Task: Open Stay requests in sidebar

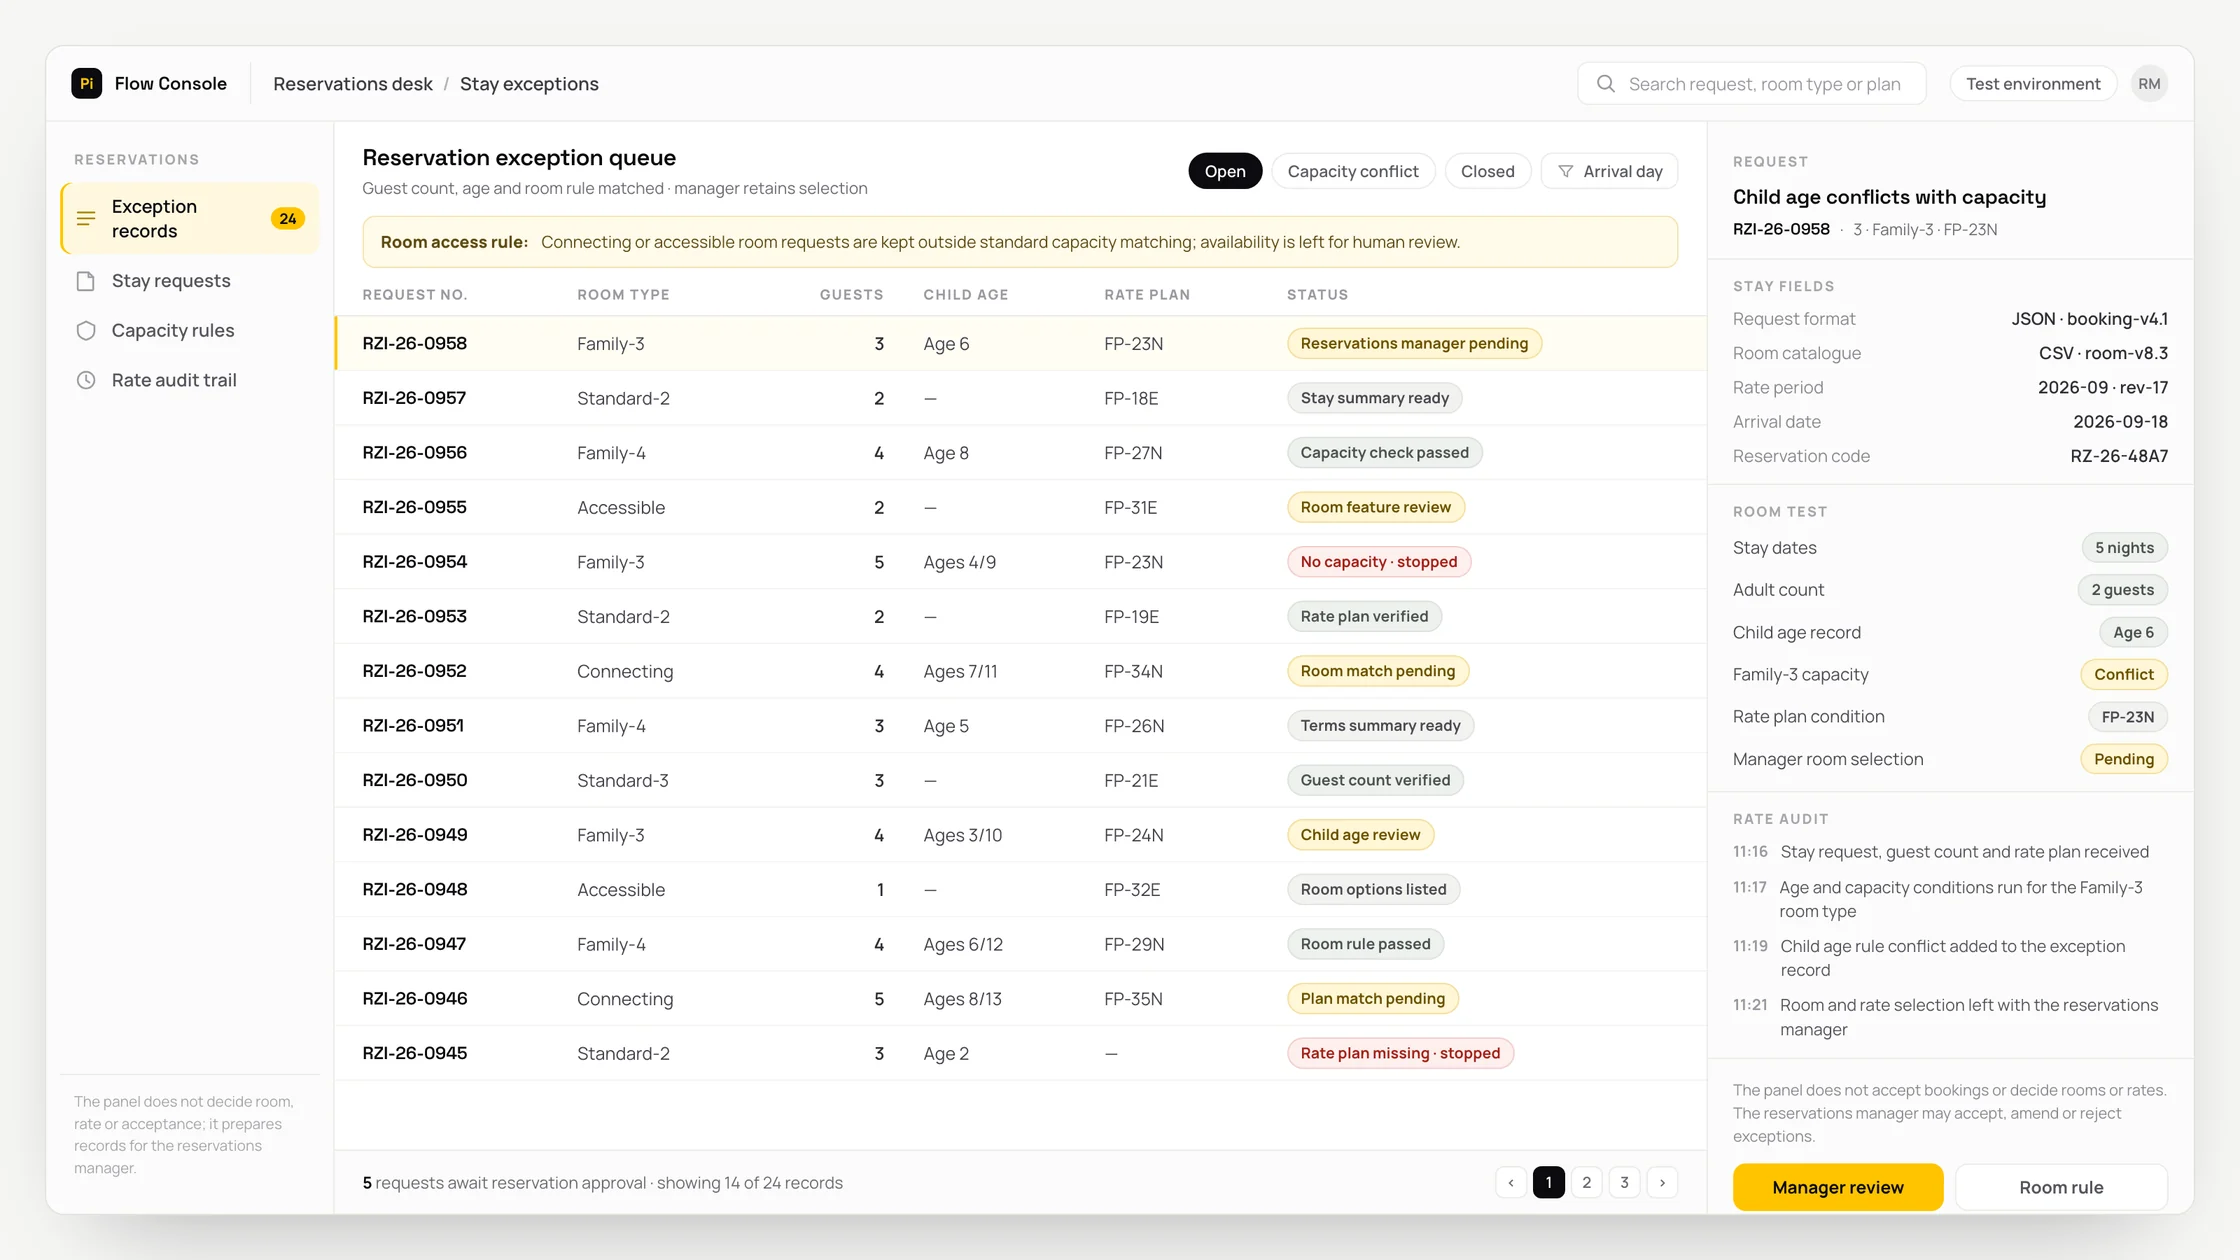Action: pos(190,281)
